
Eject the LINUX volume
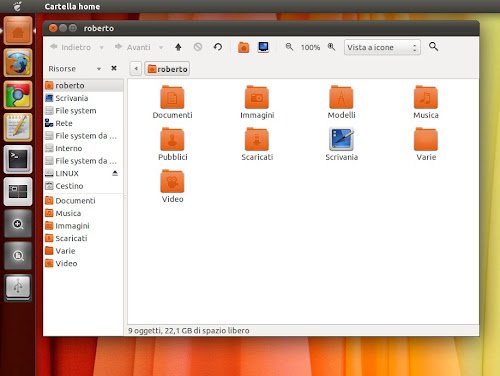tap(115, 173)
